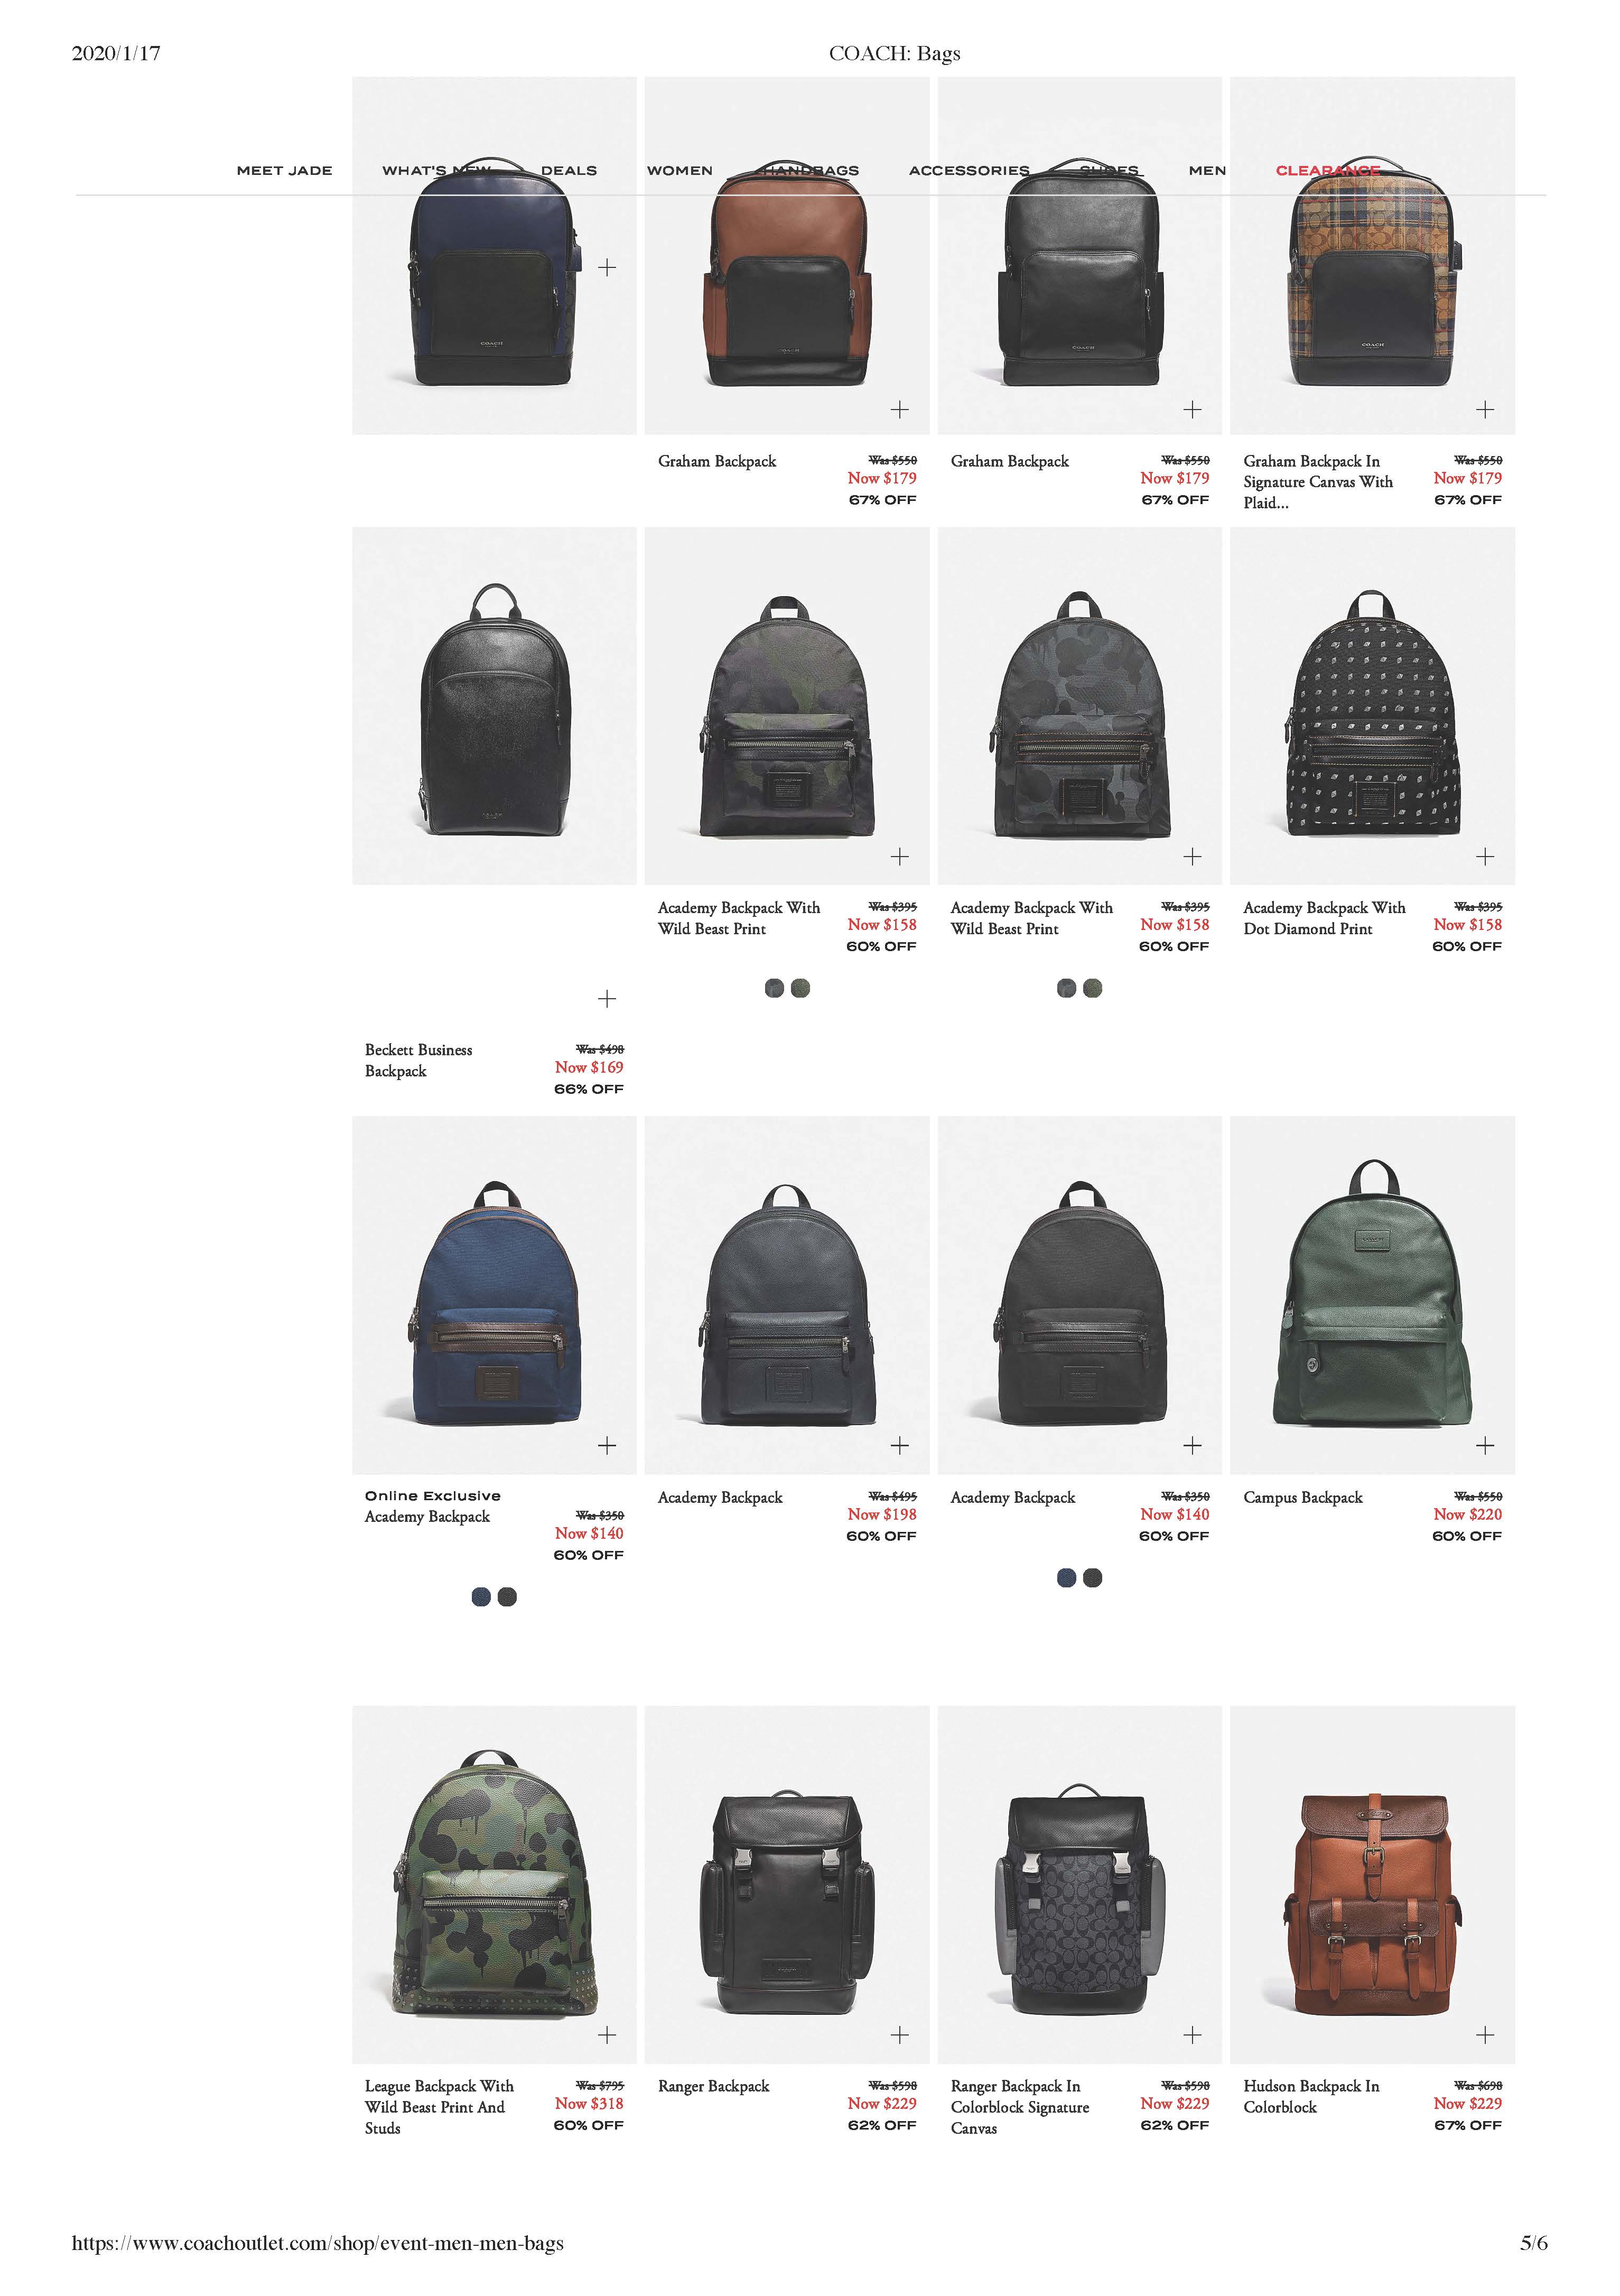
Task: Click plus icon on Dot Diamond Print backpack
Action: pyautogui.click(x=1485, y=856)
